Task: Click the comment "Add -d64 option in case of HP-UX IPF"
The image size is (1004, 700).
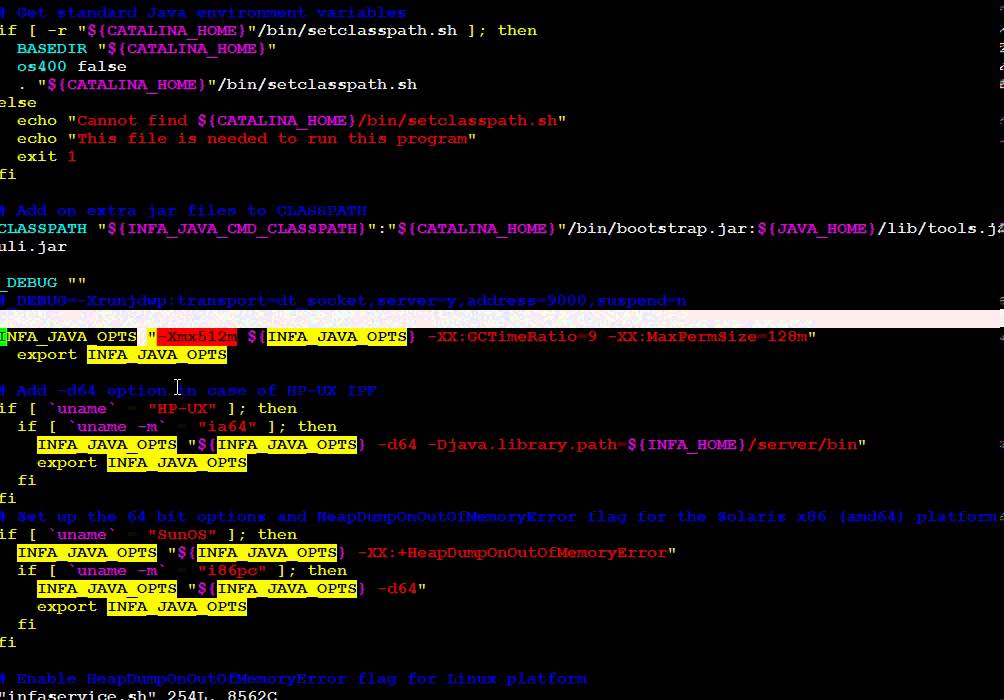Action: (x=189, y=391)
